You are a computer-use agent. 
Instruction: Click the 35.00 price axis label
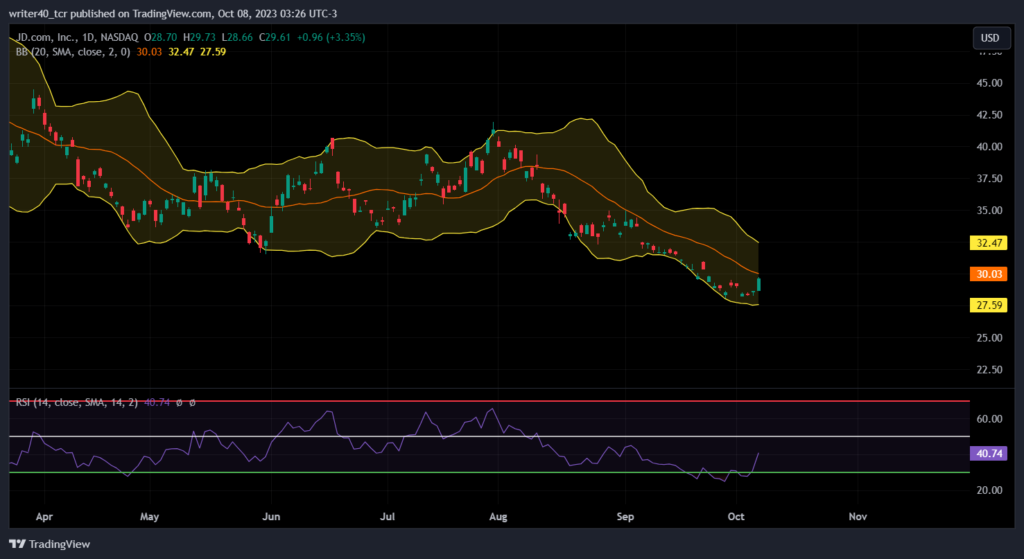click(x=989, y=210)
